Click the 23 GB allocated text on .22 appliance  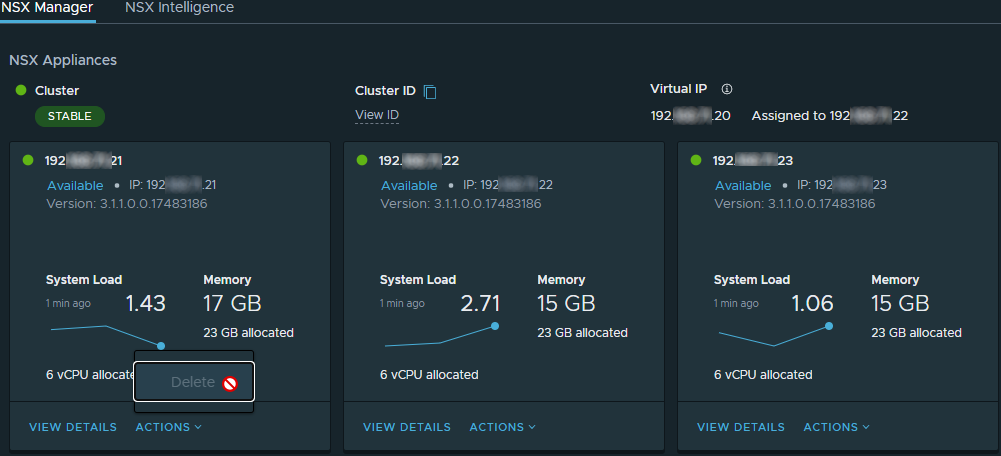[x=582, y=333]
